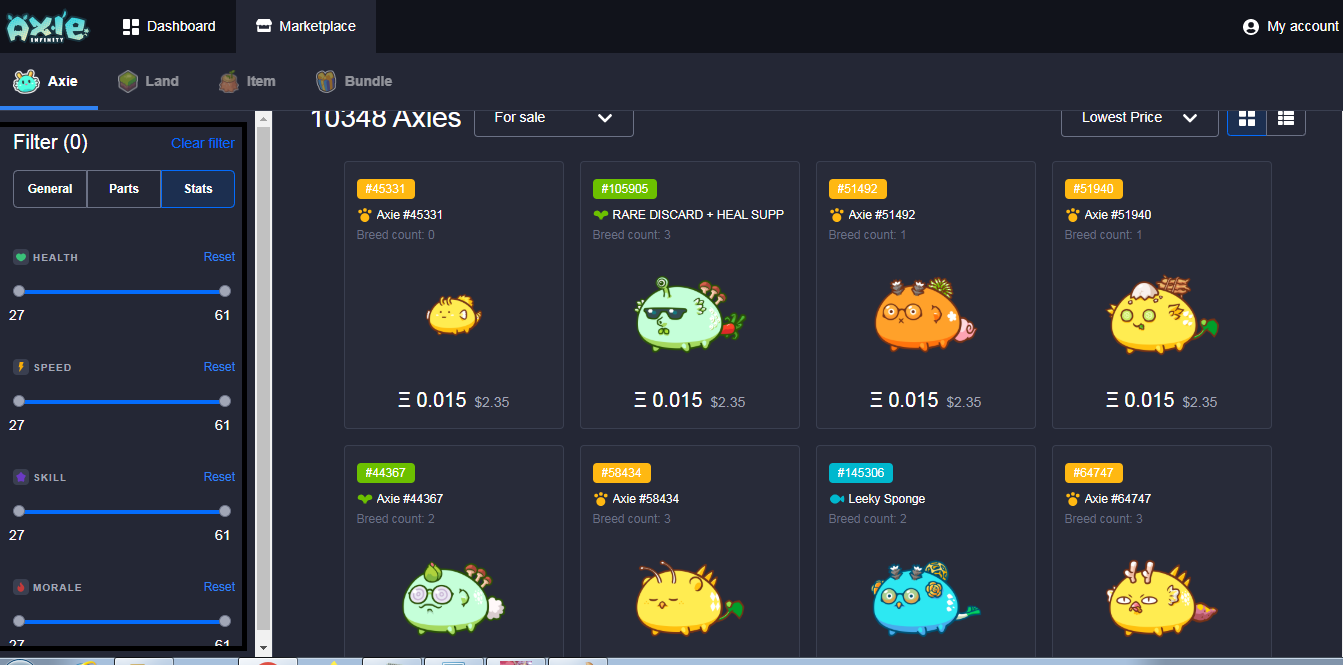Reset the Speed filter
Viewport: 1343px width, 665px height.
pyautogui.click(x=219, y=367)
